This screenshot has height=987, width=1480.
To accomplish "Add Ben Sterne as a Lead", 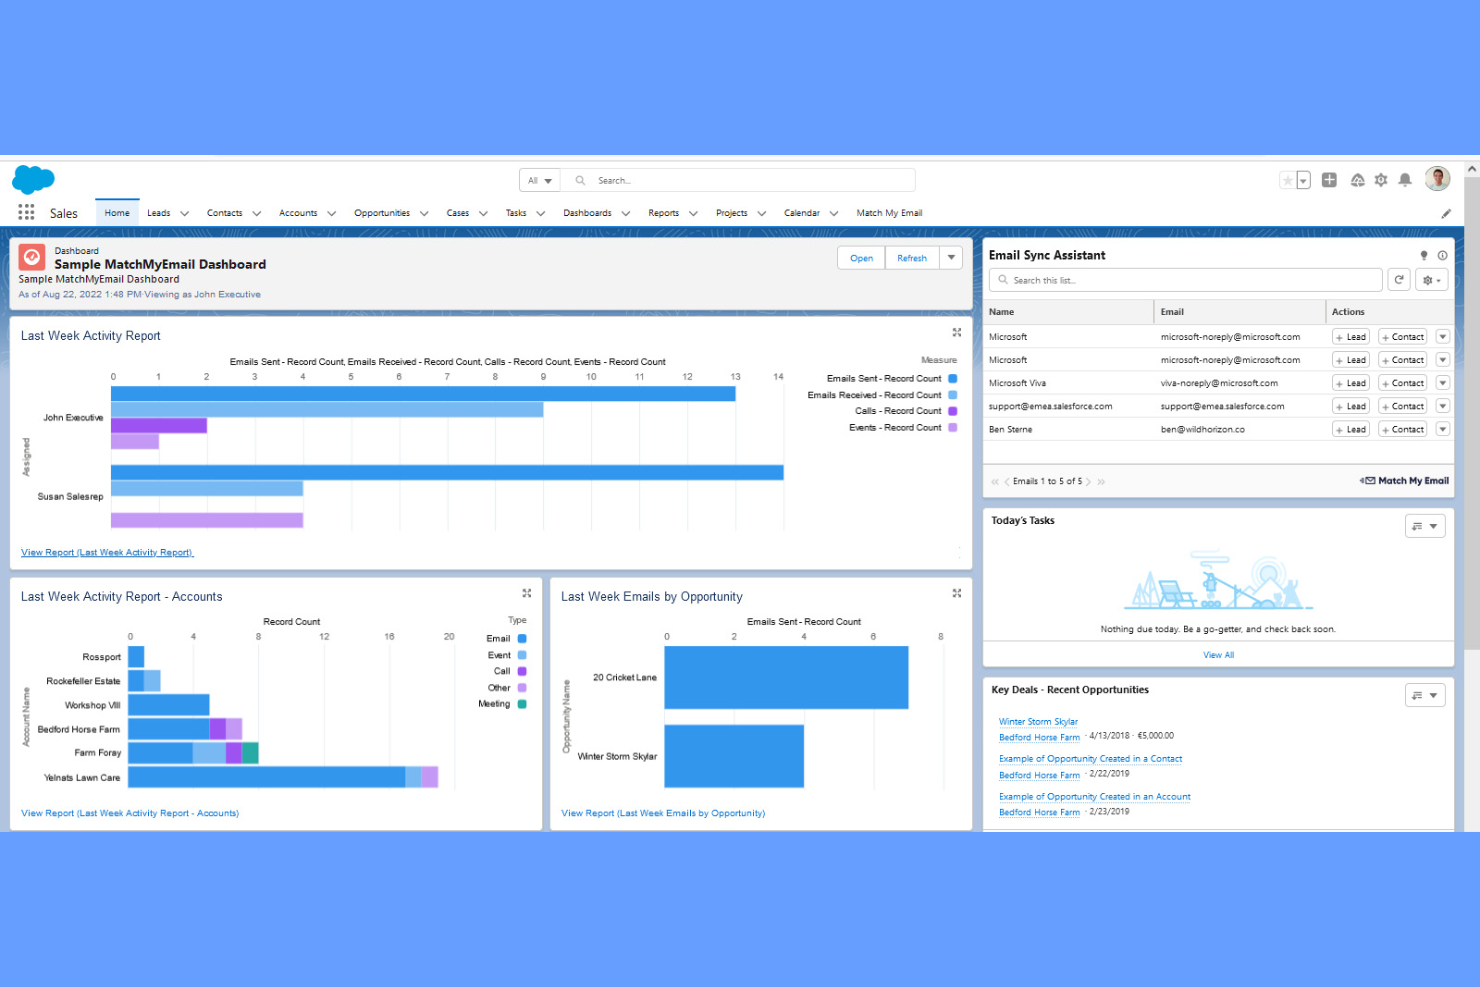I will tap(1351, 429).
